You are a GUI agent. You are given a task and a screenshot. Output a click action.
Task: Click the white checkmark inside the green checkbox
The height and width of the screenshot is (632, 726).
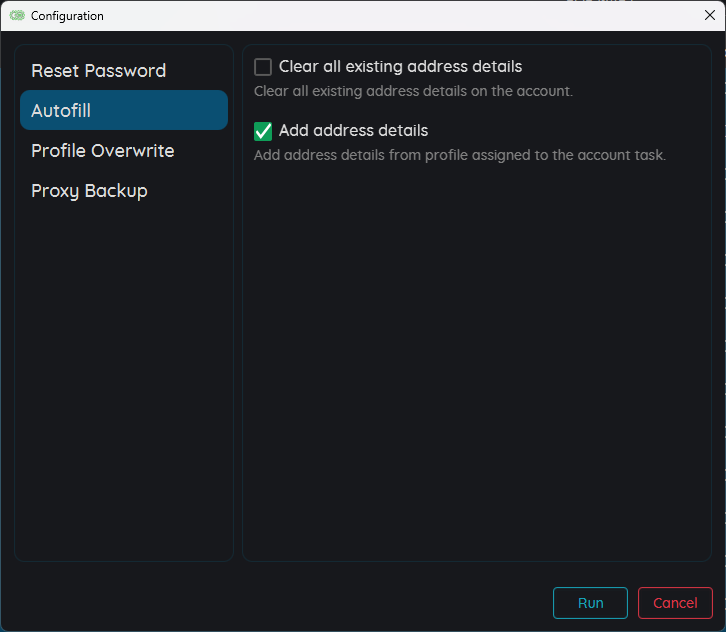pyautogui.click(x=263, y=131)
